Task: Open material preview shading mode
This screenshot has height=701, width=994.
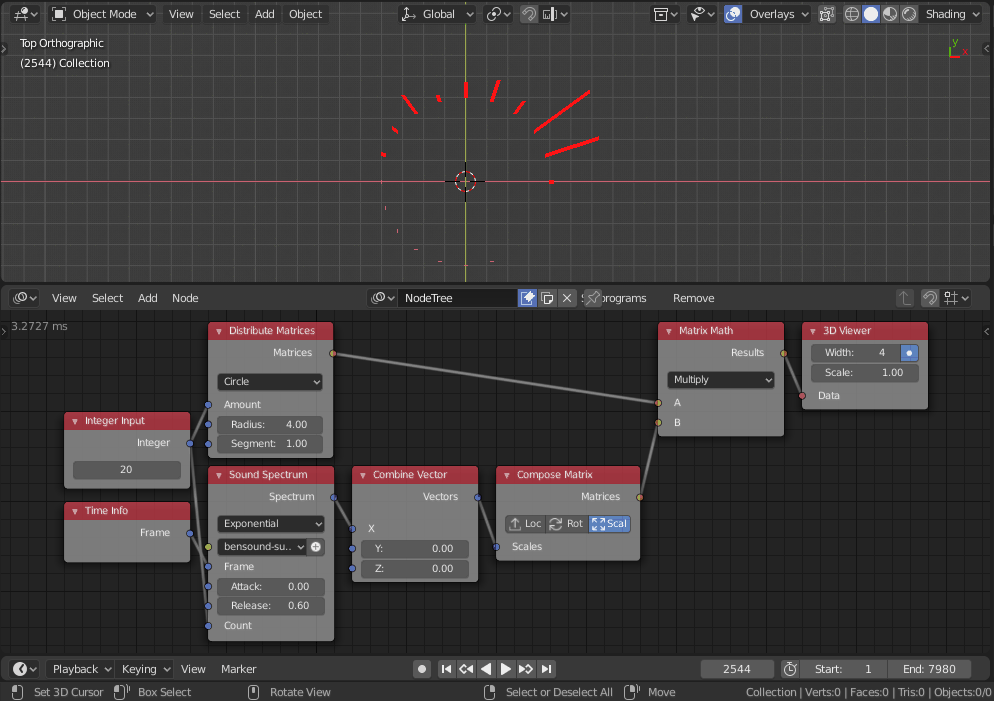Action: click(888, 14)
